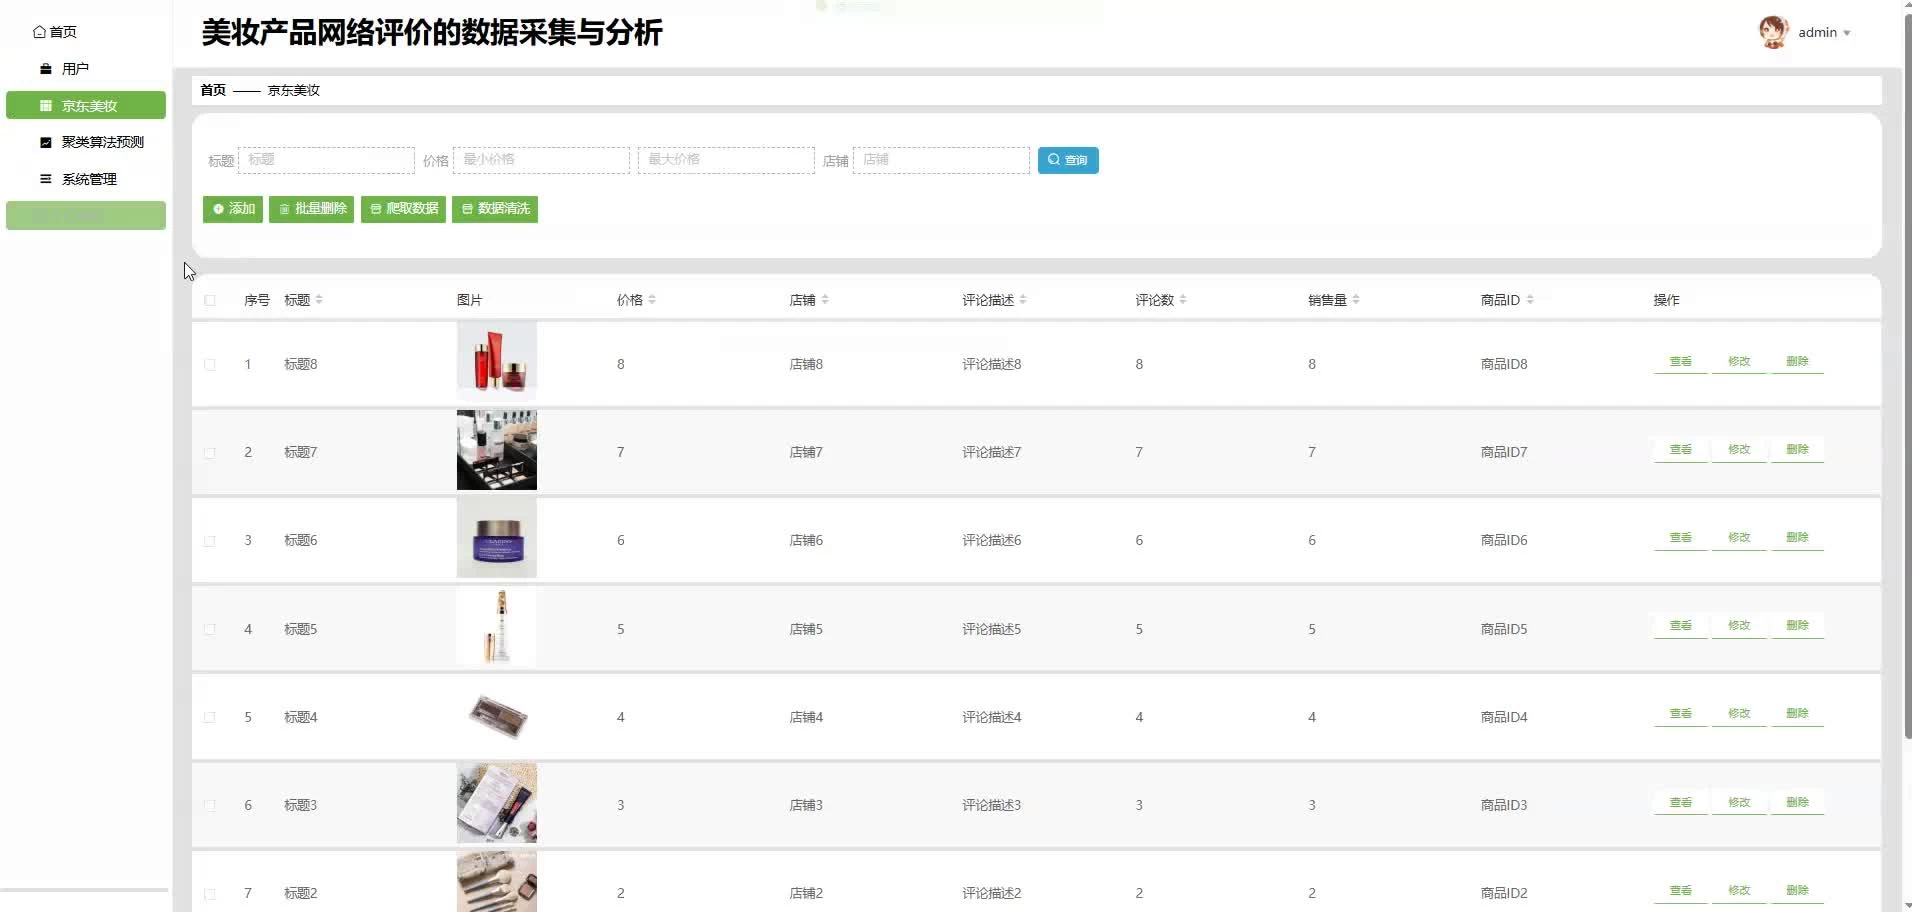The width and height of the screenshot is (1912, 912).
Task: Click the 爬取数据 button
Action: click(x=403, y=209)
